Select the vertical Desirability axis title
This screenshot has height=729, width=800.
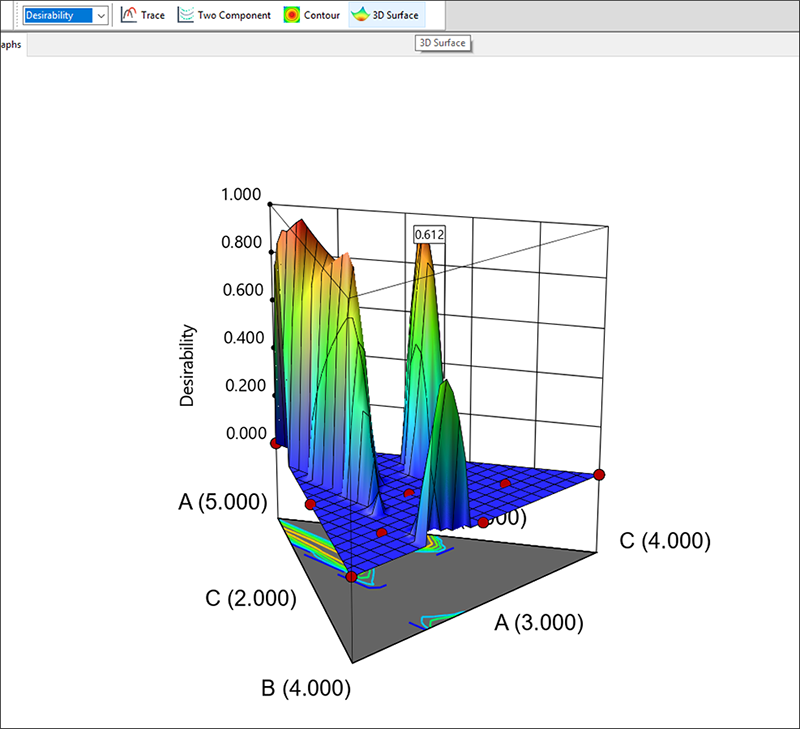(x=187, y=365)
